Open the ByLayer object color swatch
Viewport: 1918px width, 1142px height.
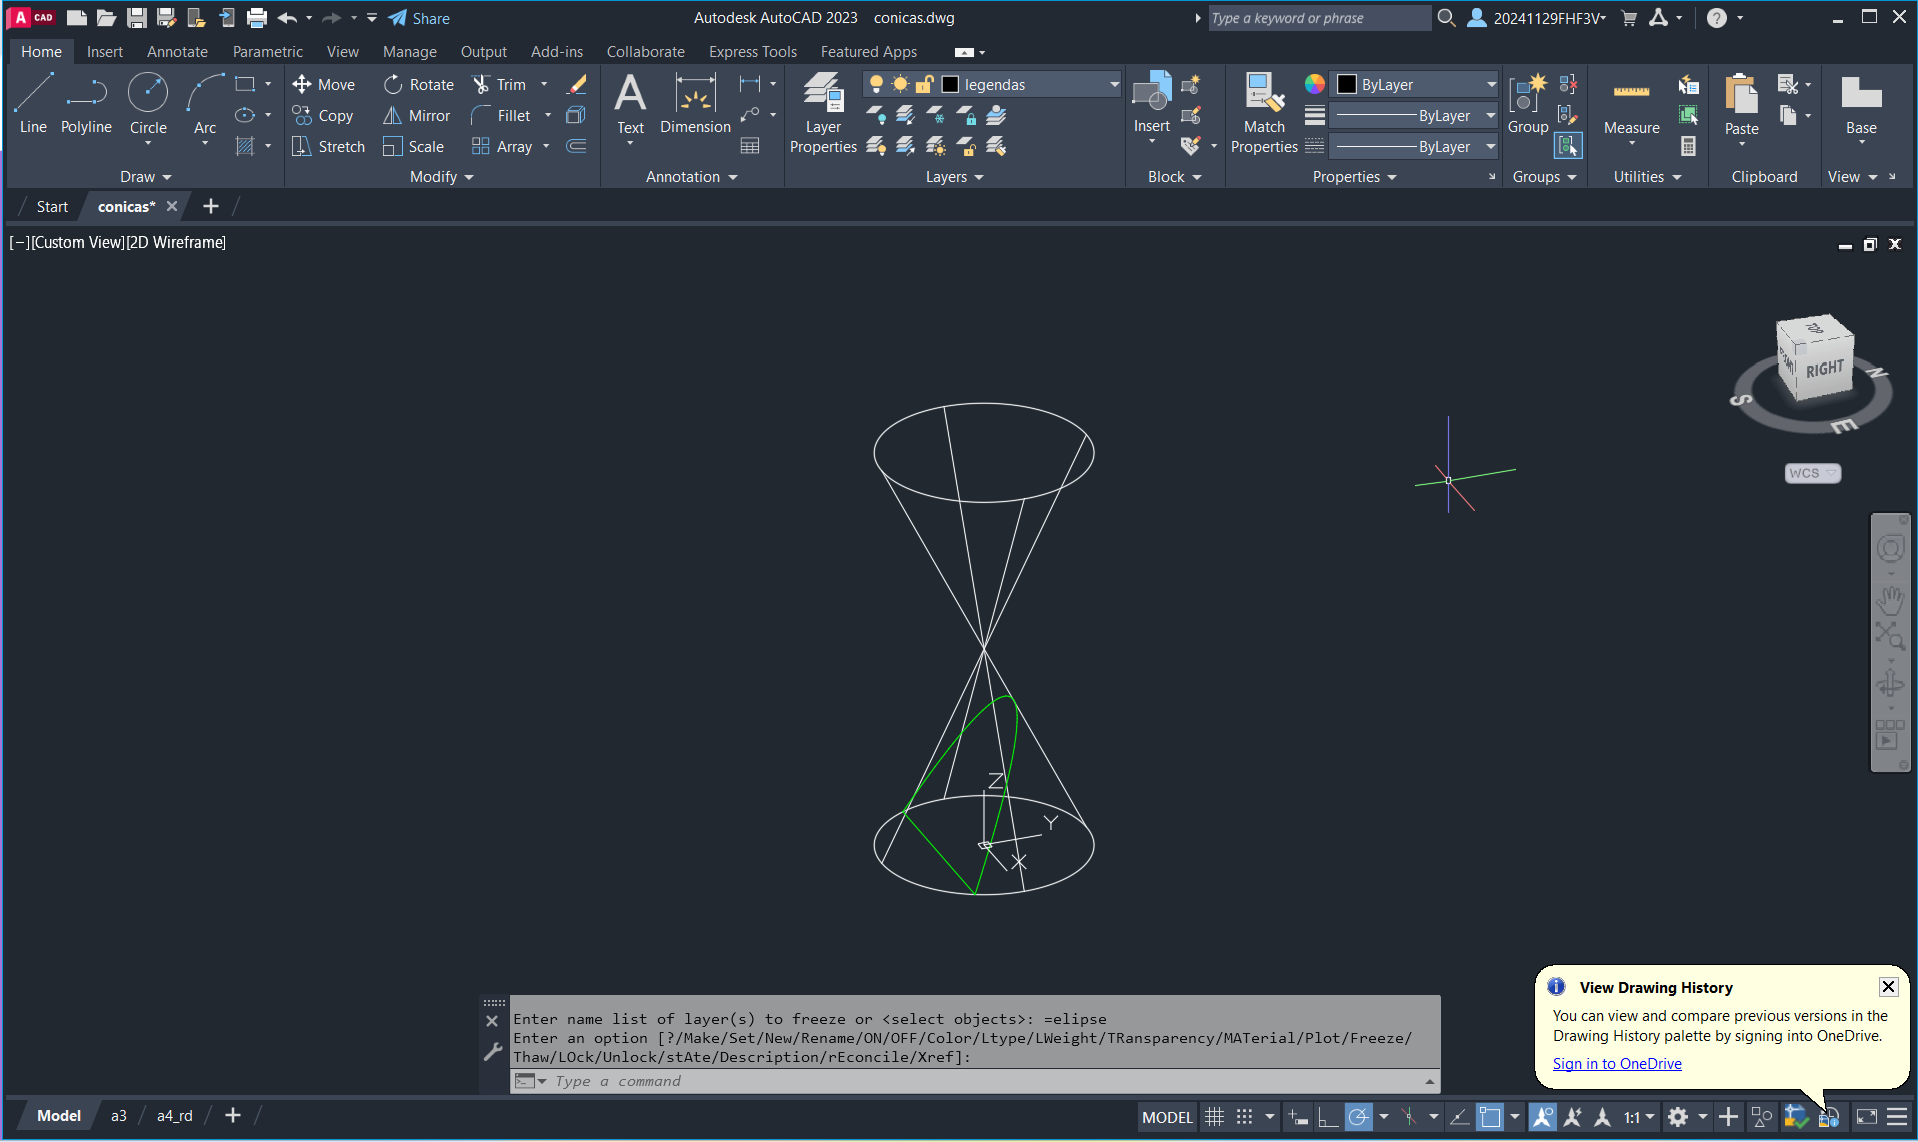(x=1347, y=85)
